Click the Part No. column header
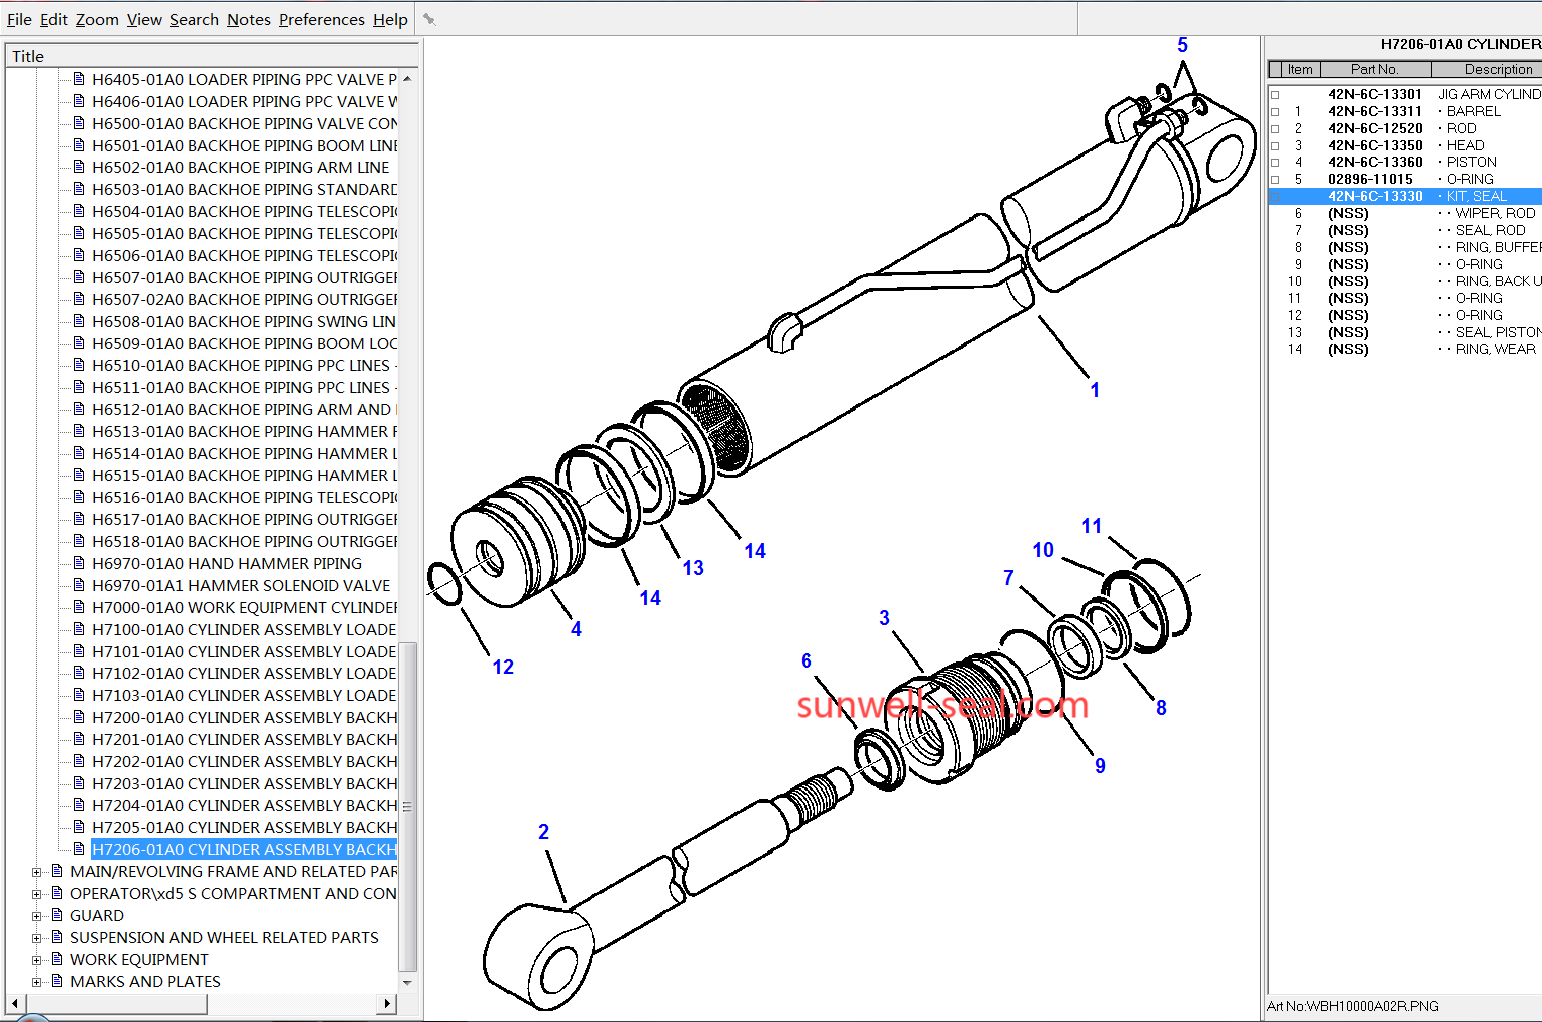The width and height of the screenshot is (1542, 1022). (x=1374, y=69)
